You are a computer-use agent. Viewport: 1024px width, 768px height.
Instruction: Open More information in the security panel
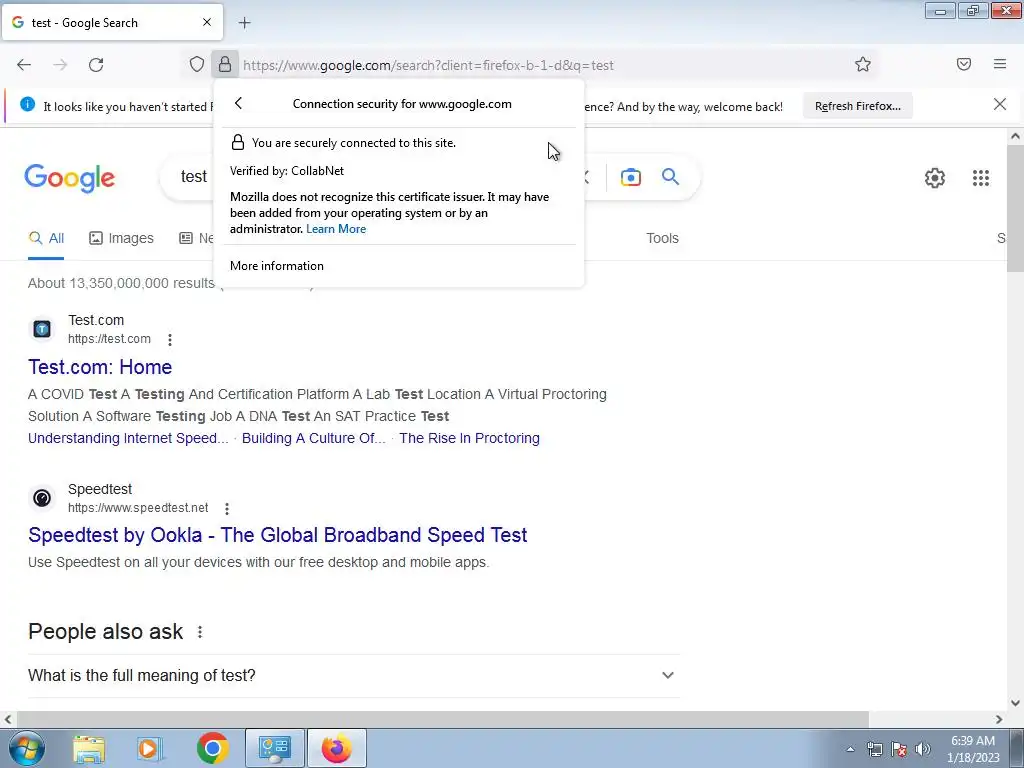(277, 266)
